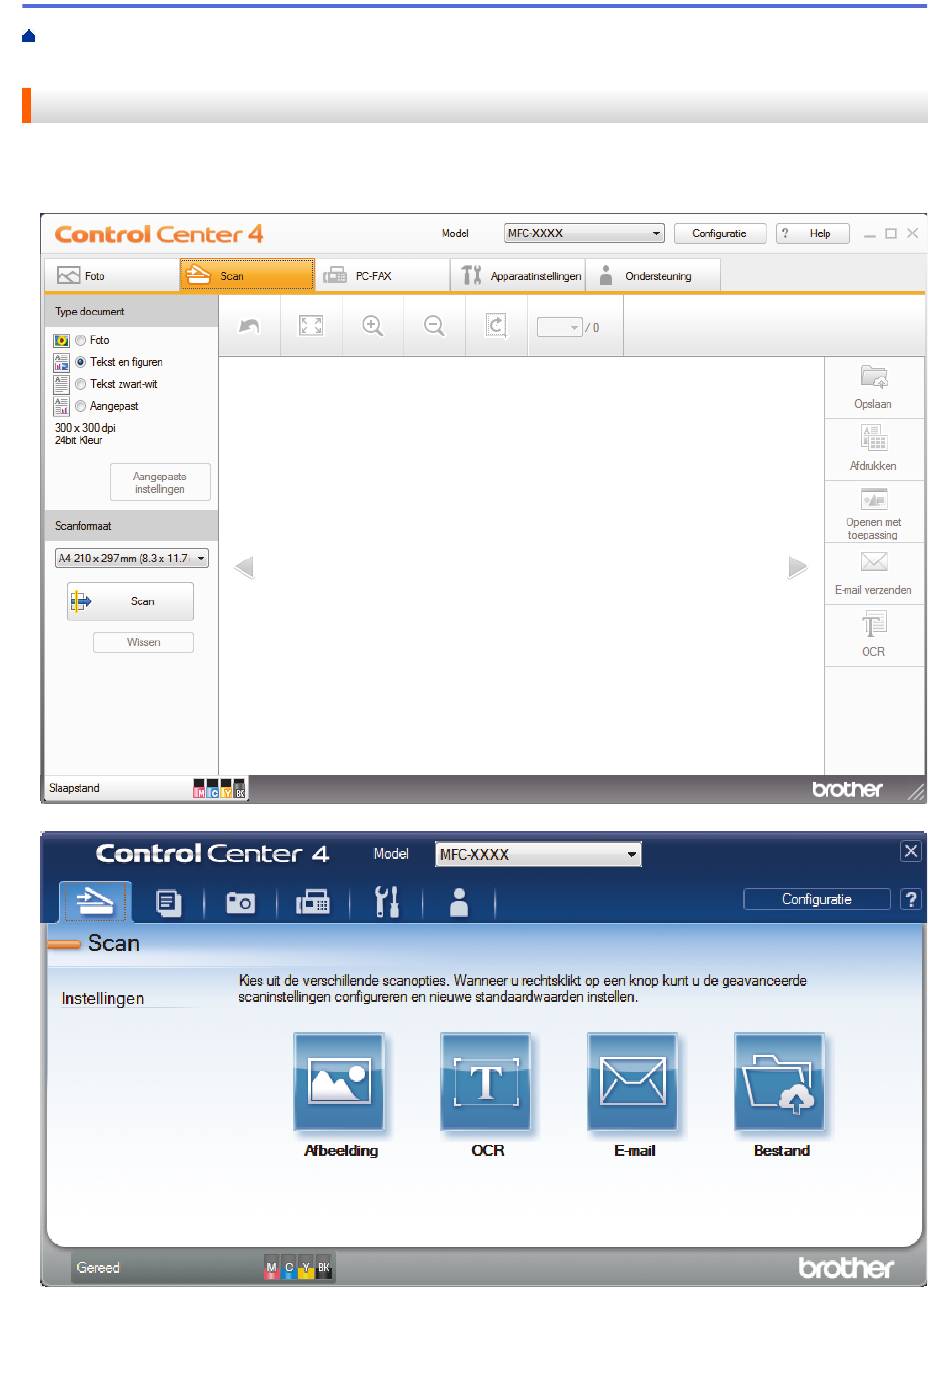
Task: Select the PC-FAX tab icon in lower window
Action: tap(314, 904)
